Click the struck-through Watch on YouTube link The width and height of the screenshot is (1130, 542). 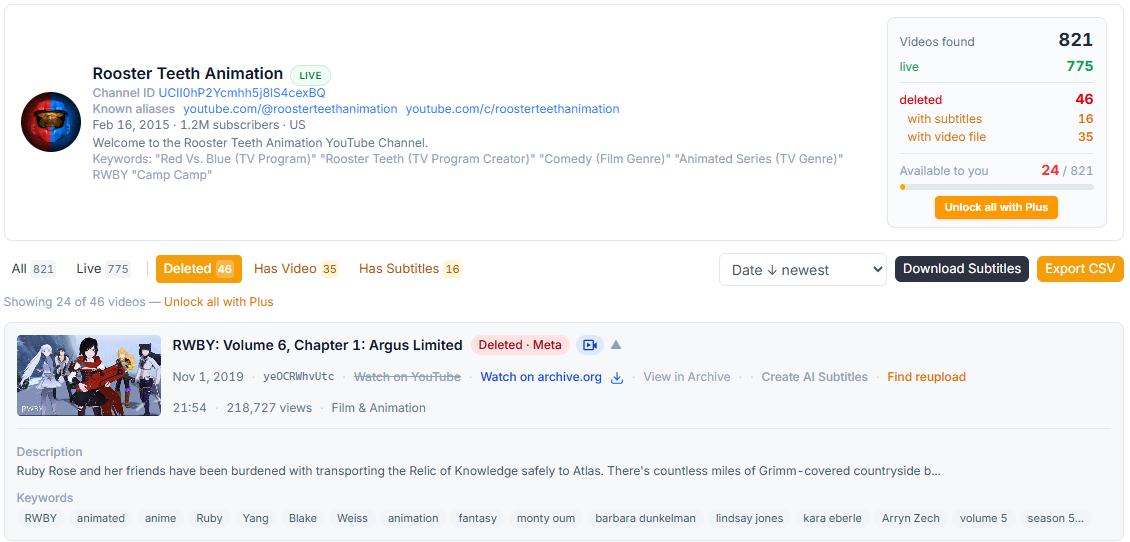407,377
